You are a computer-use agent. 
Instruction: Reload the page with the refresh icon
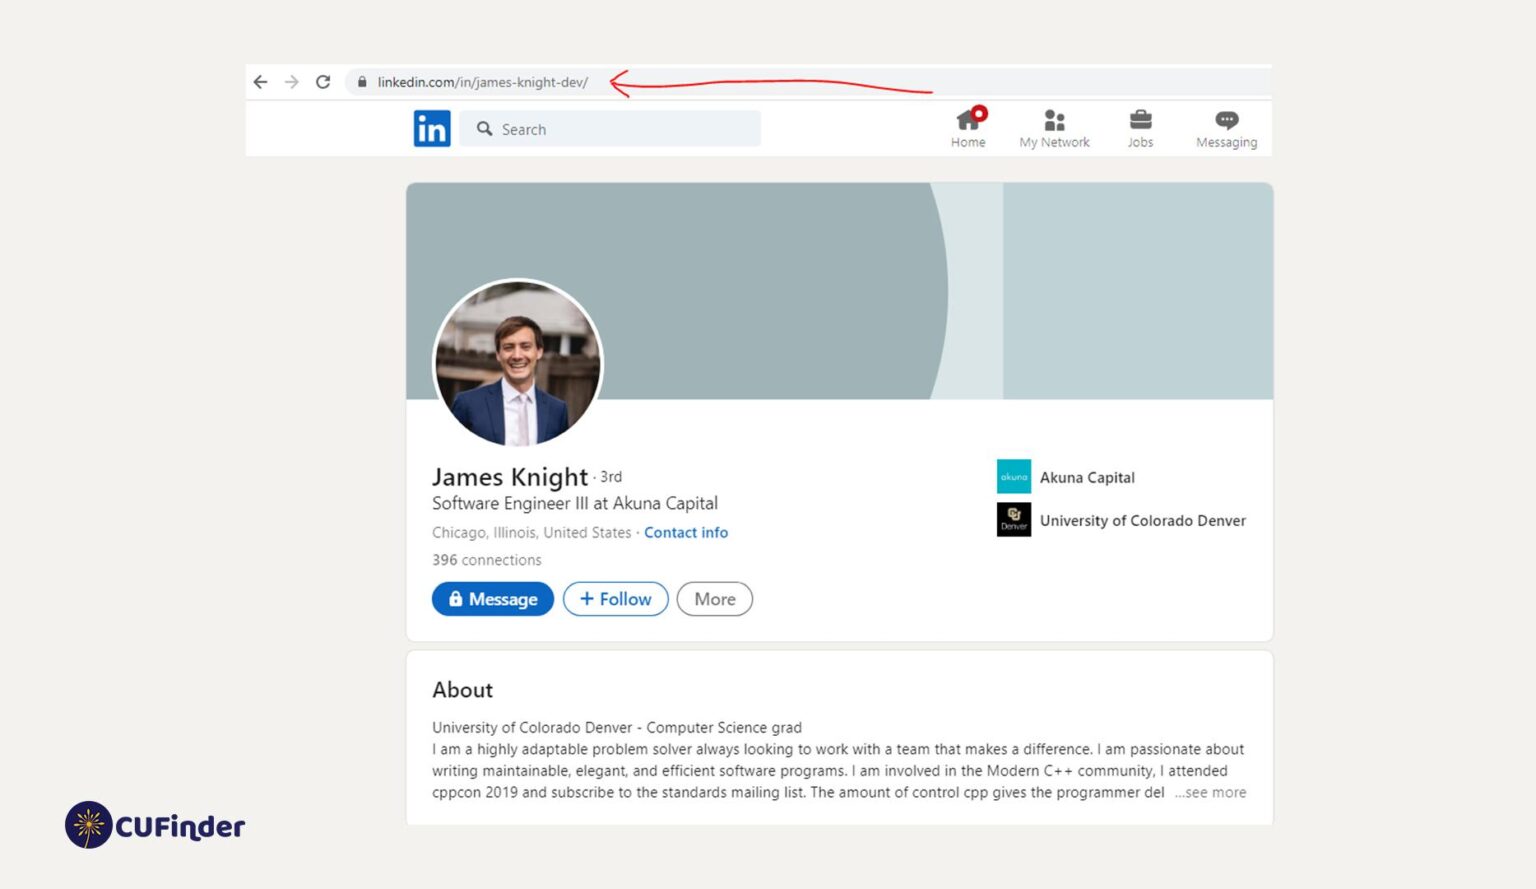point(323,82)
